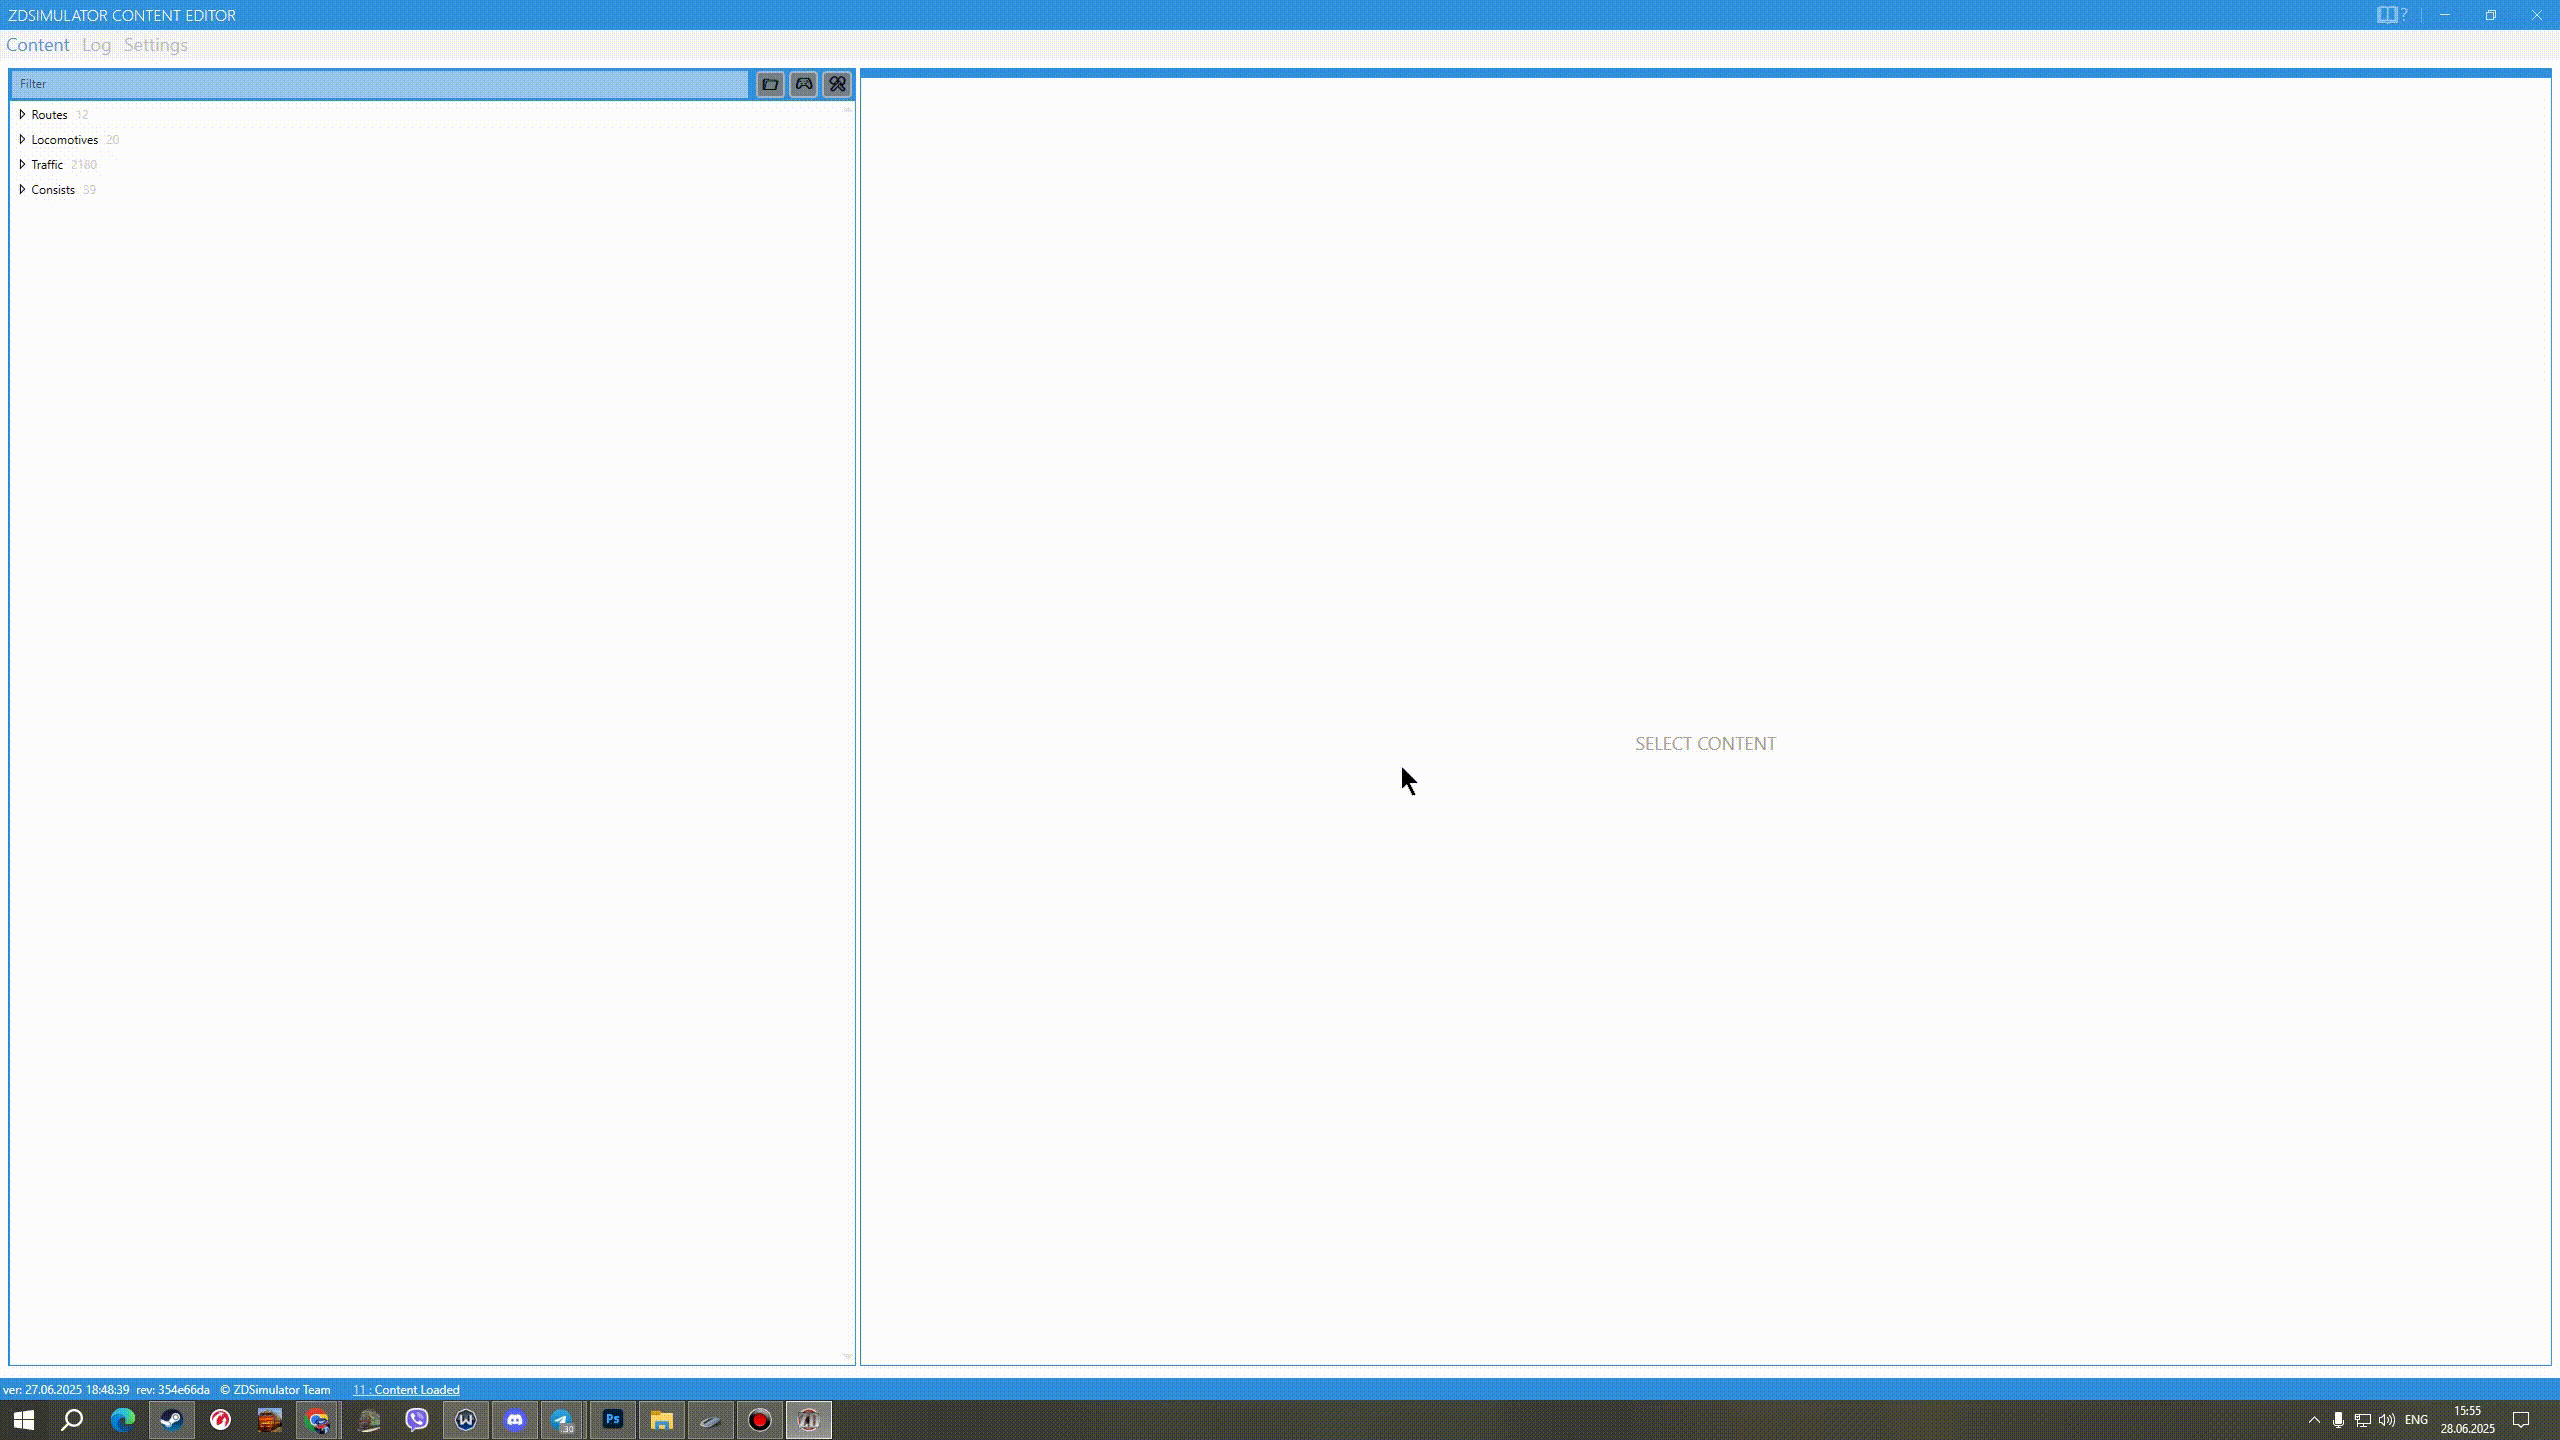This screenshot has width=2560, height=1440.
Task: Expand the Locomotives tree node
Action: click(22, 139)
